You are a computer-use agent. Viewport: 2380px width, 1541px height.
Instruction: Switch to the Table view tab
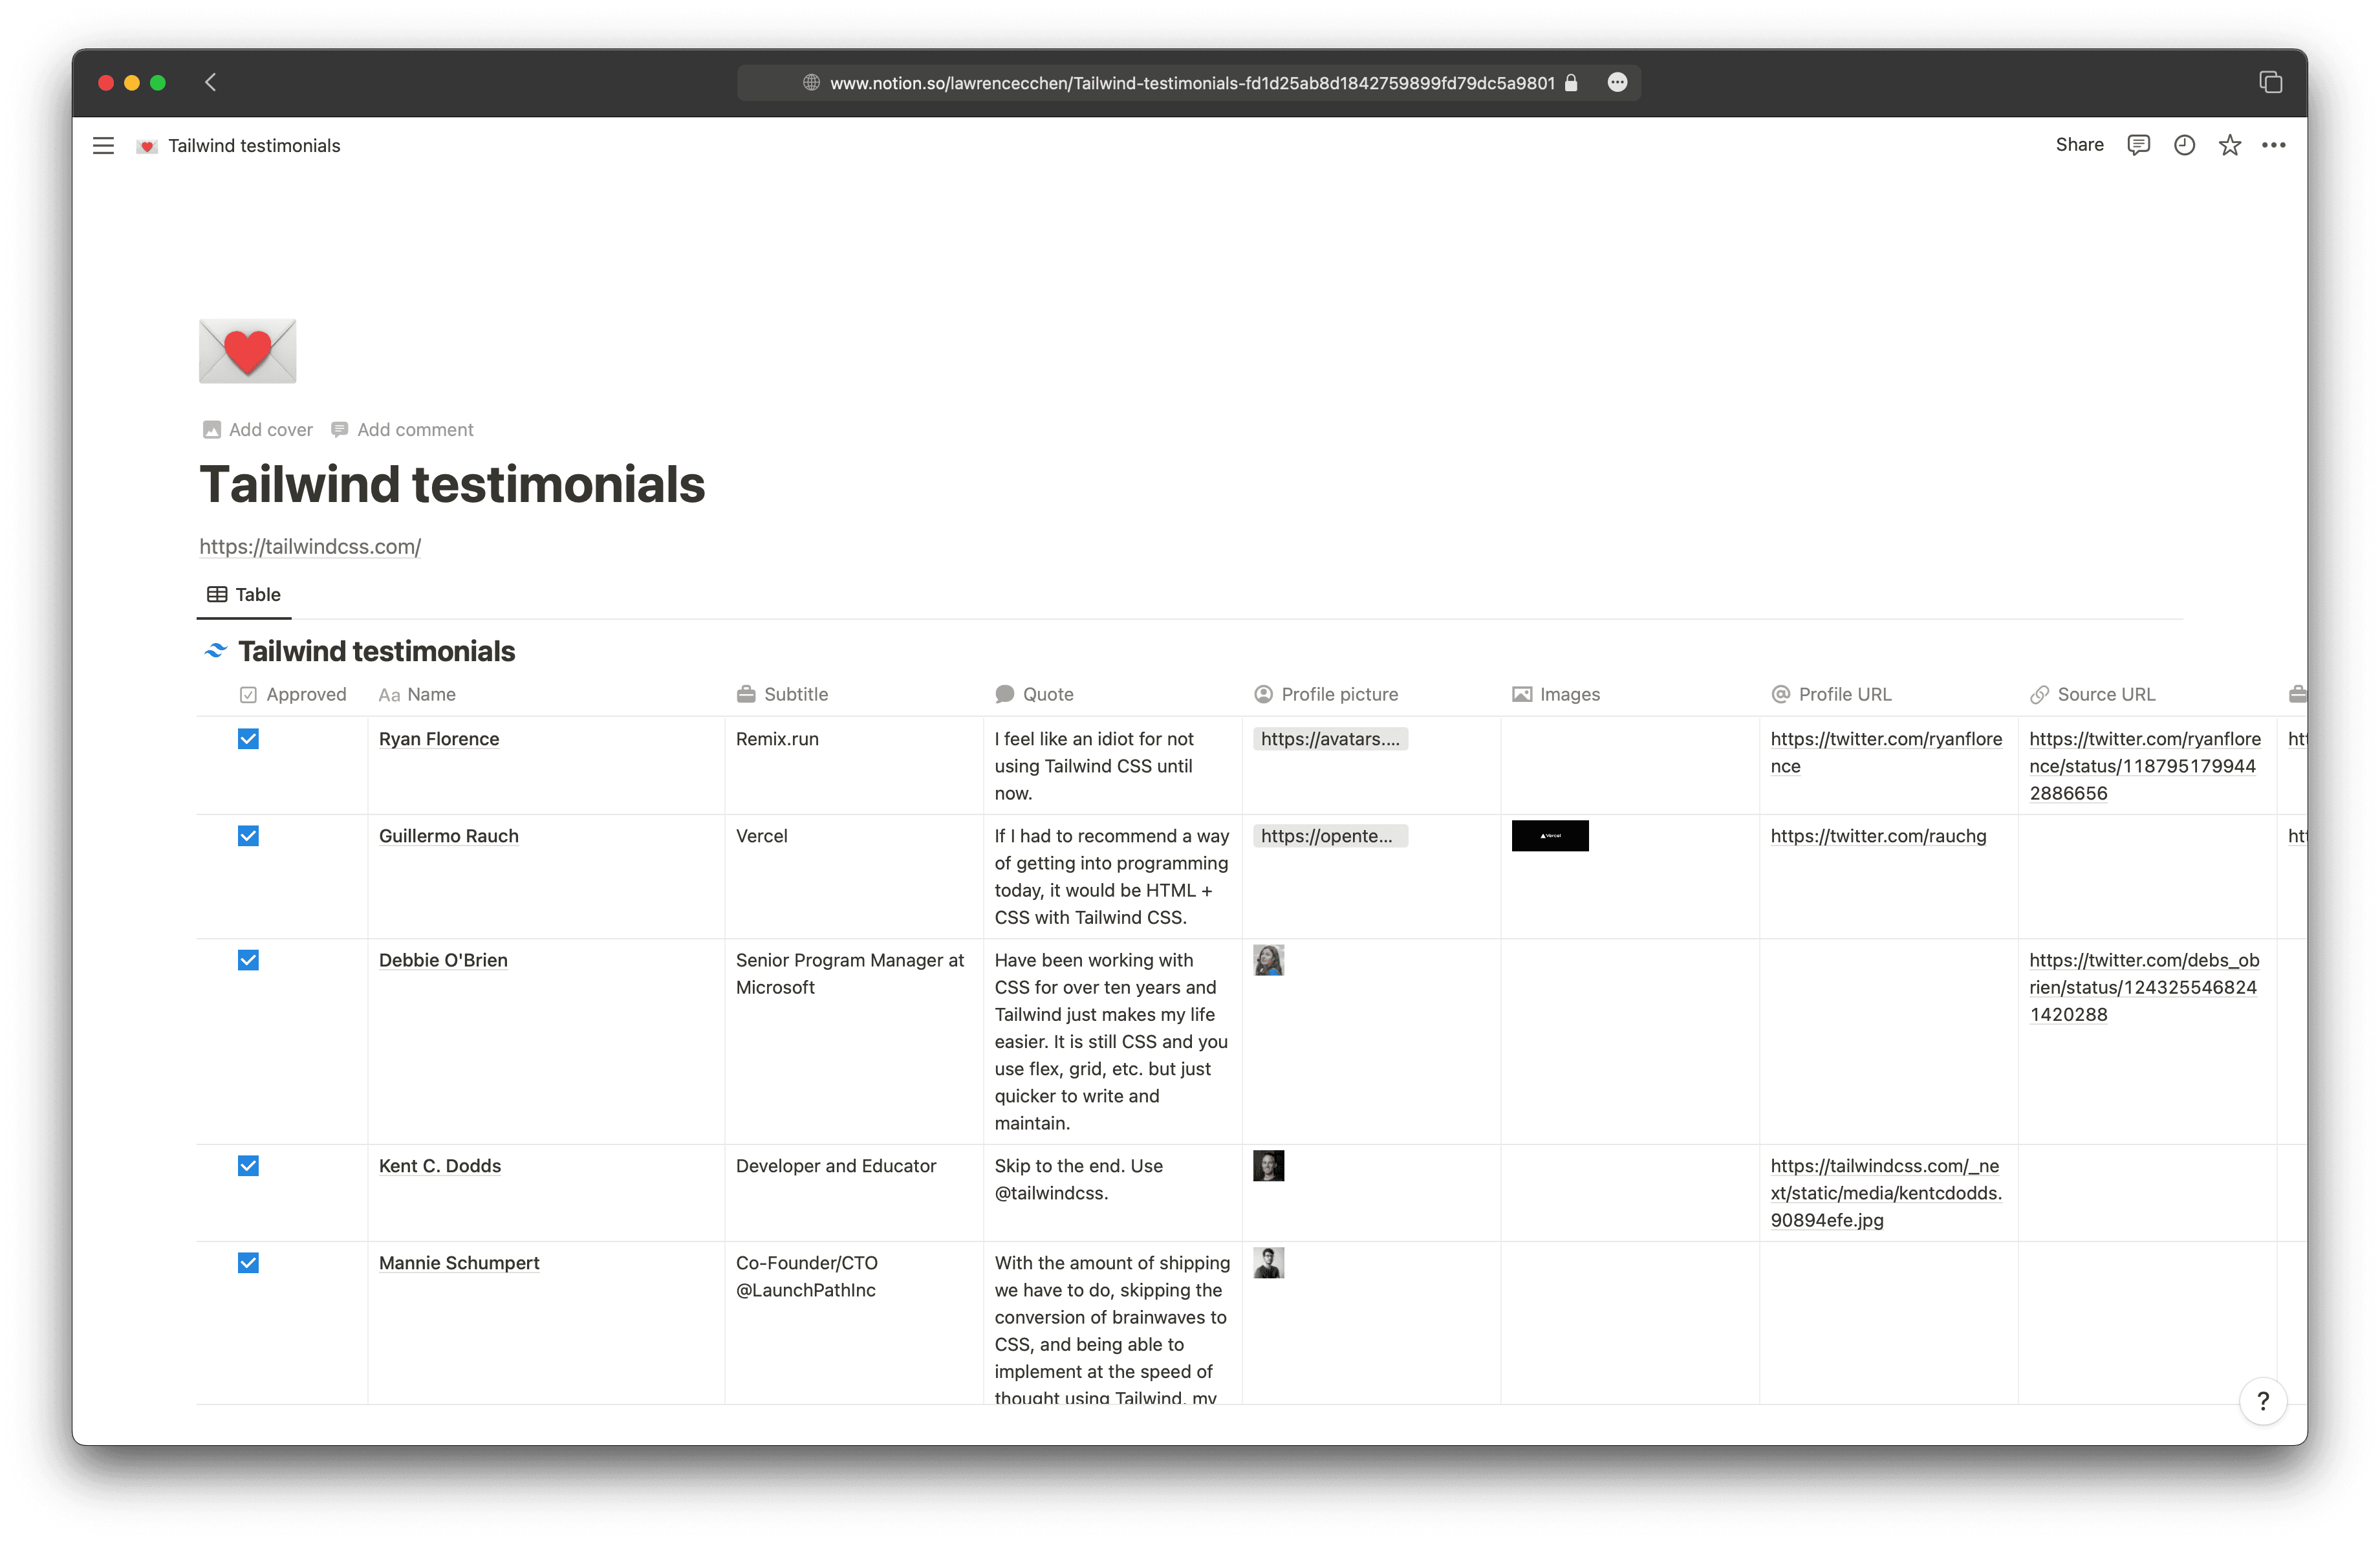pos(243,594)
